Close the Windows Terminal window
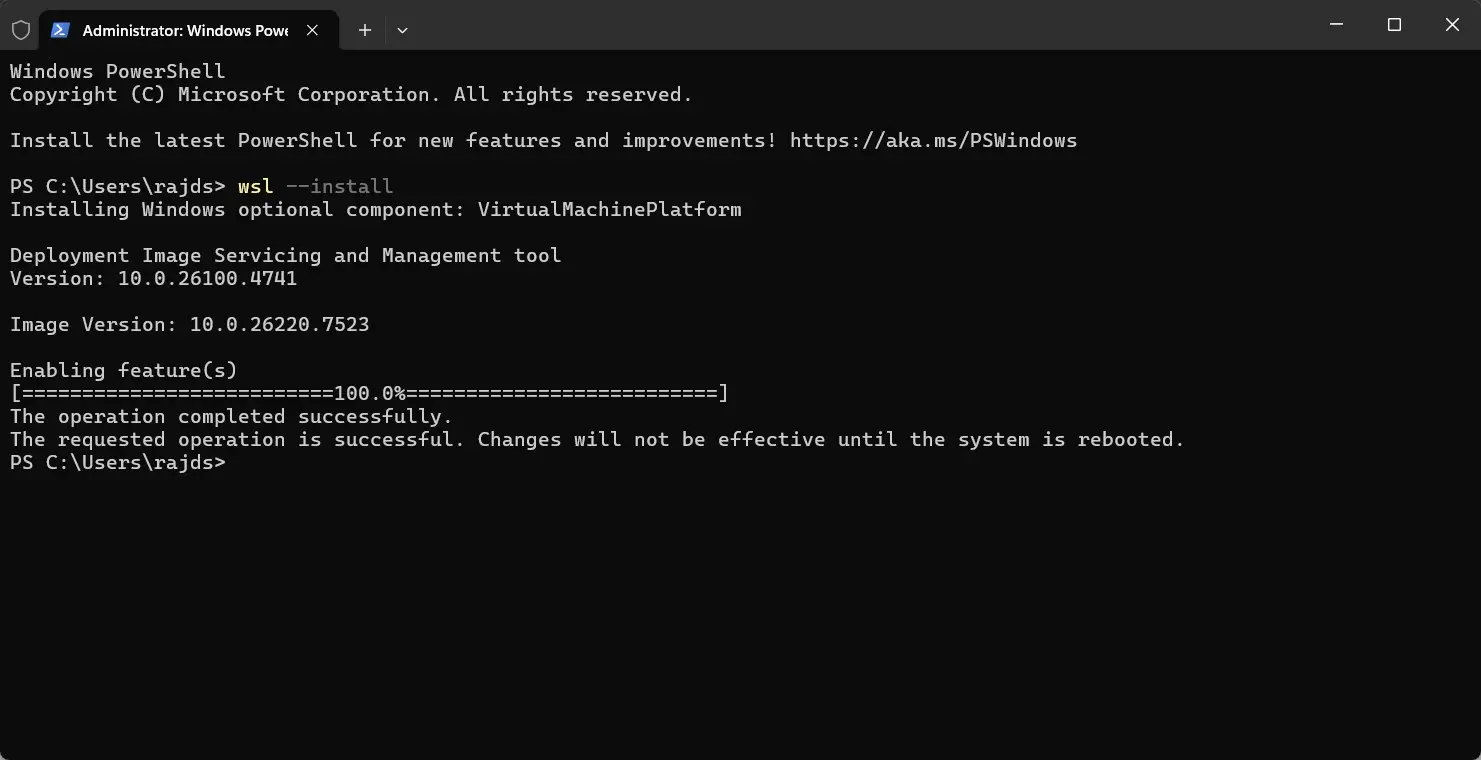The width and height of the screenshot is (1481, 760). click(1452, 25)
